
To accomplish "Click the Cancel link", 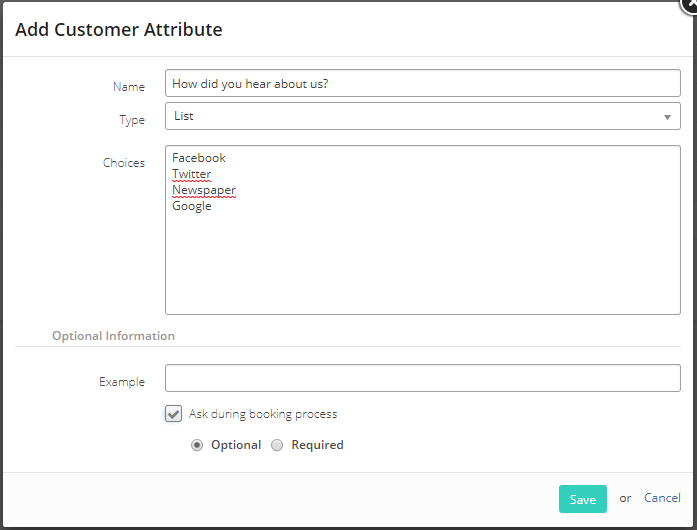I will 662,498.
